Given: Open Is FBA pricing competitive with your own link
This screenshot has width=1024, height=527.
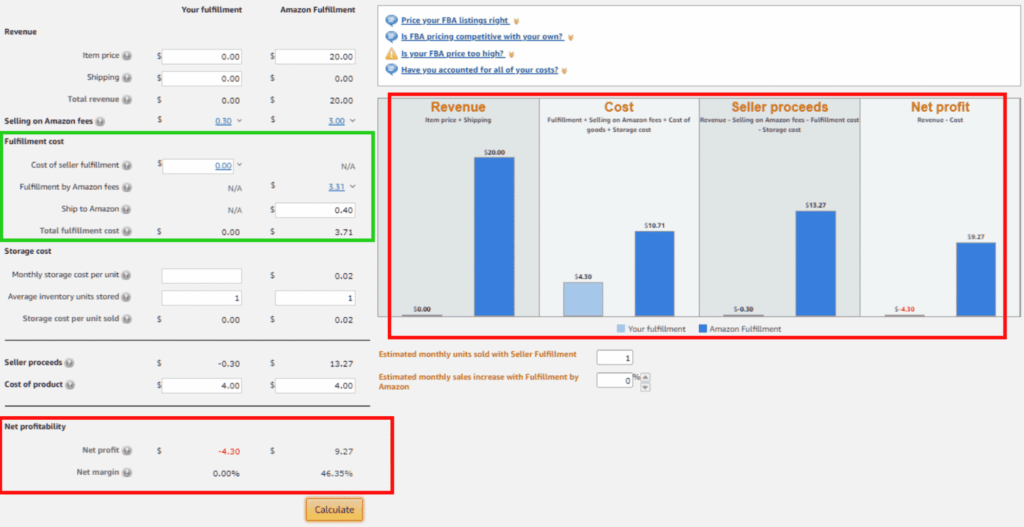Looking at the screenshot, I should (482, 37).
